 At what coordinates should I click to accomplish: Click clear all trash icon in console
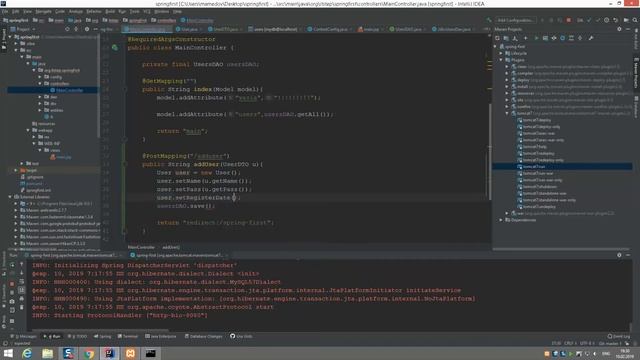22,307
